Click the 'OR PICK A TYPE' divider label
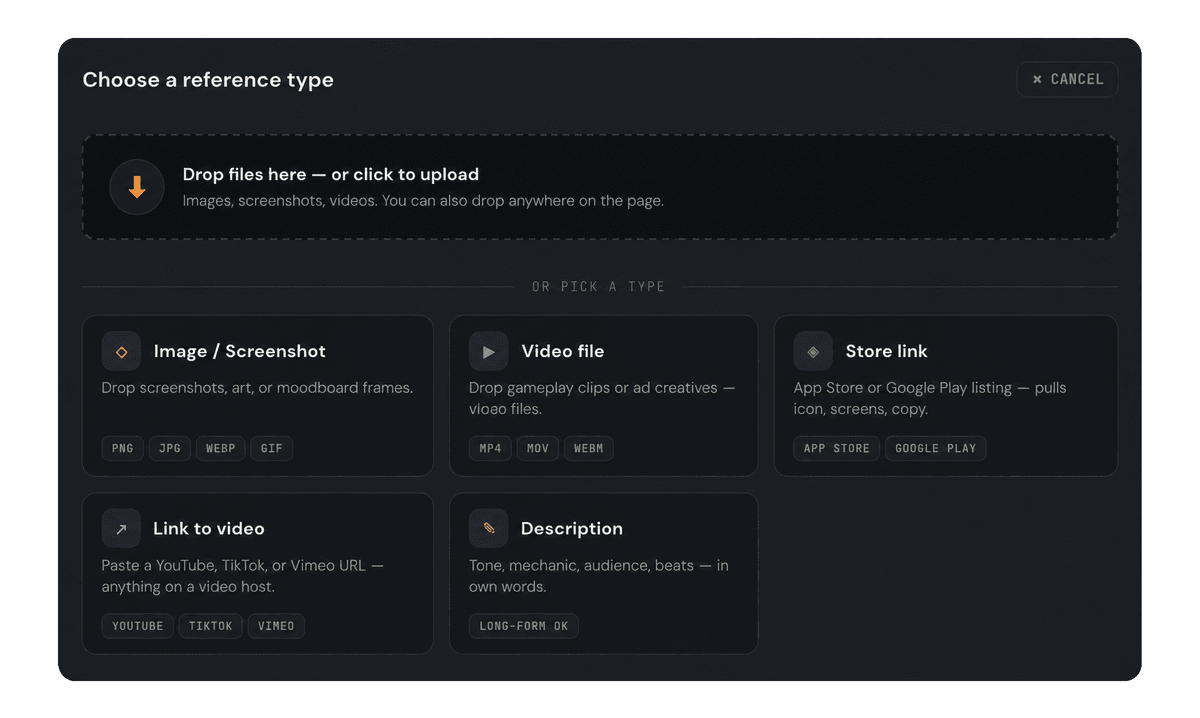 pos(598,287)
